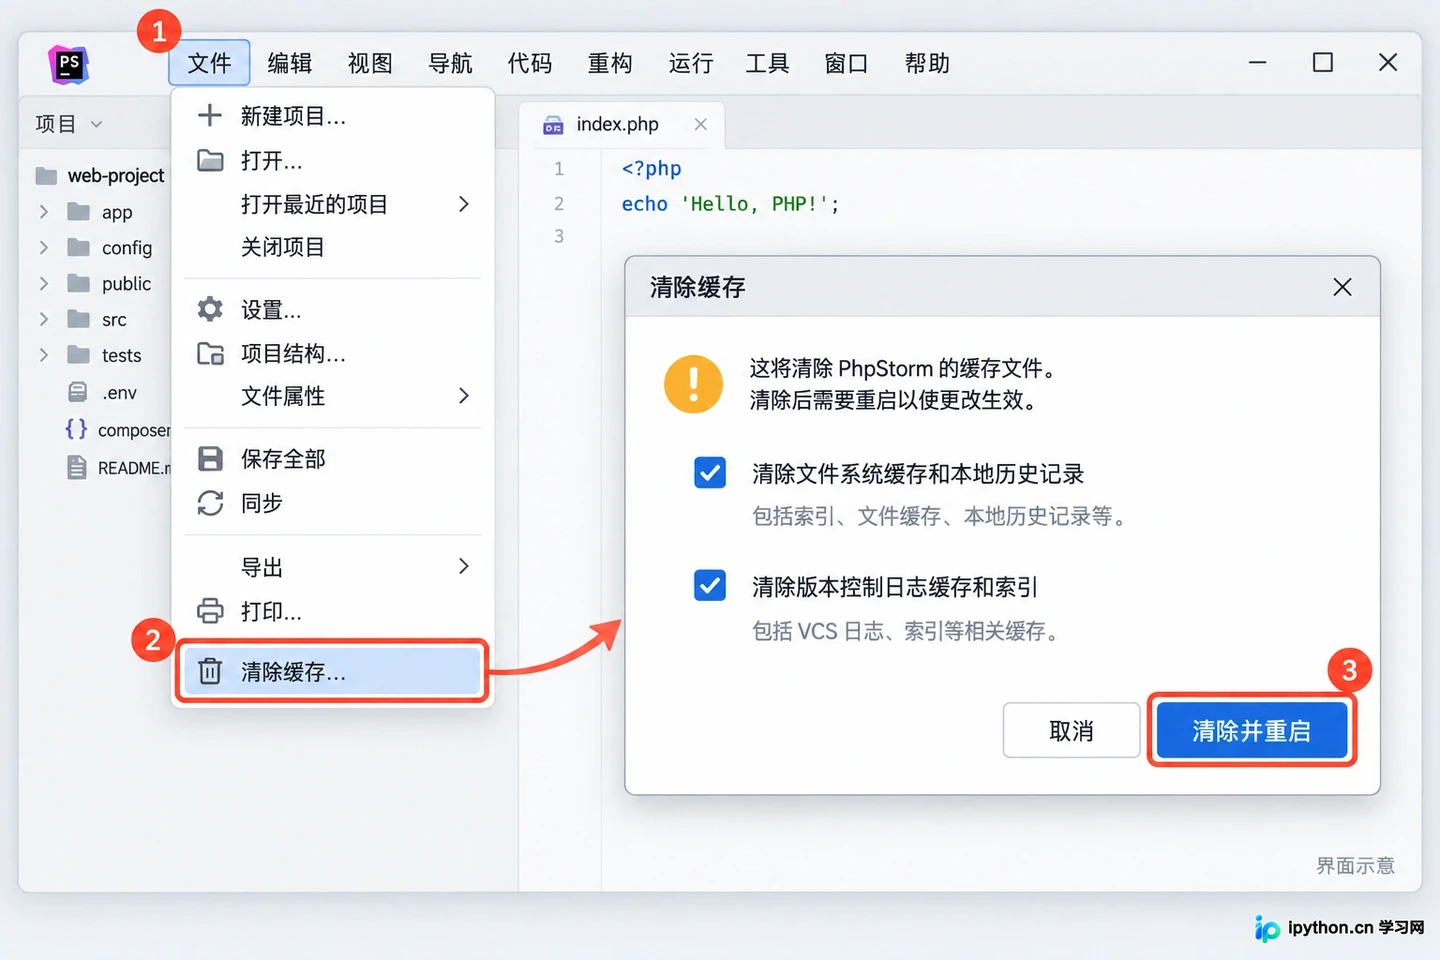Image resolution: width=1440 pixels, height=960 pixels.
Task: Open the 导航 menu
Action: (x=450, y=63)
